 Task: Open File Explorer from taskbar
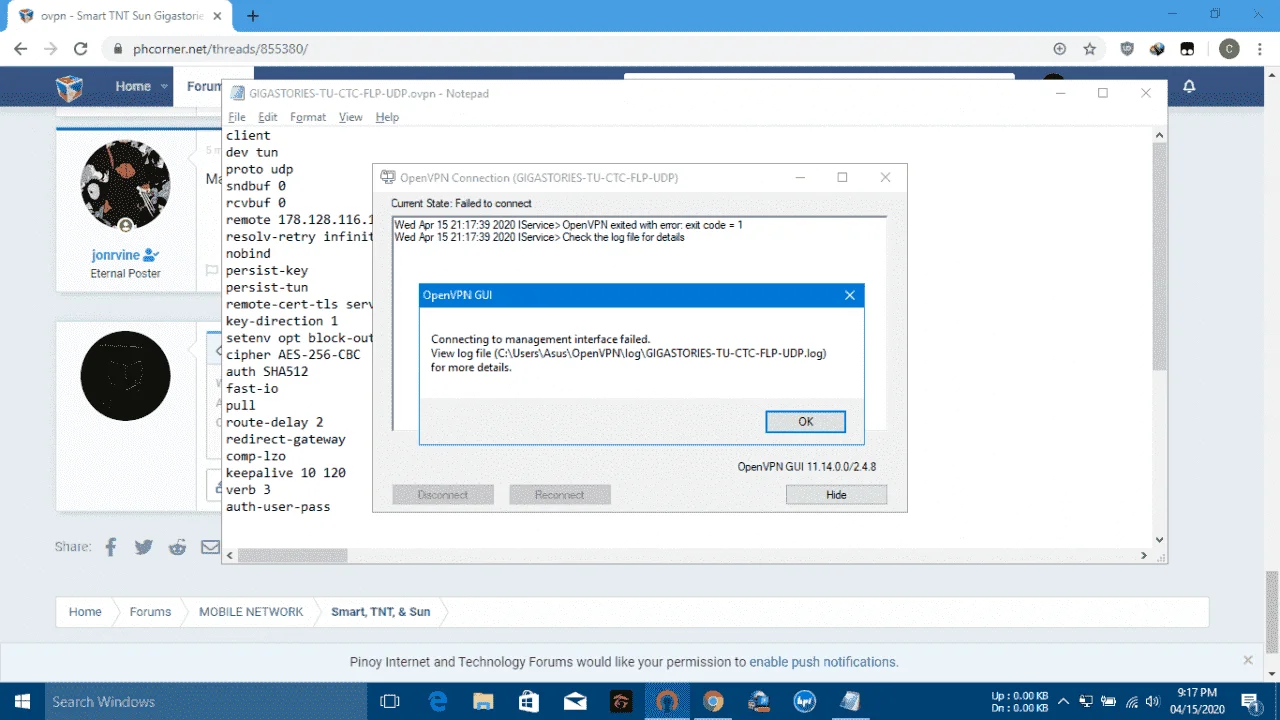[483, 701]
